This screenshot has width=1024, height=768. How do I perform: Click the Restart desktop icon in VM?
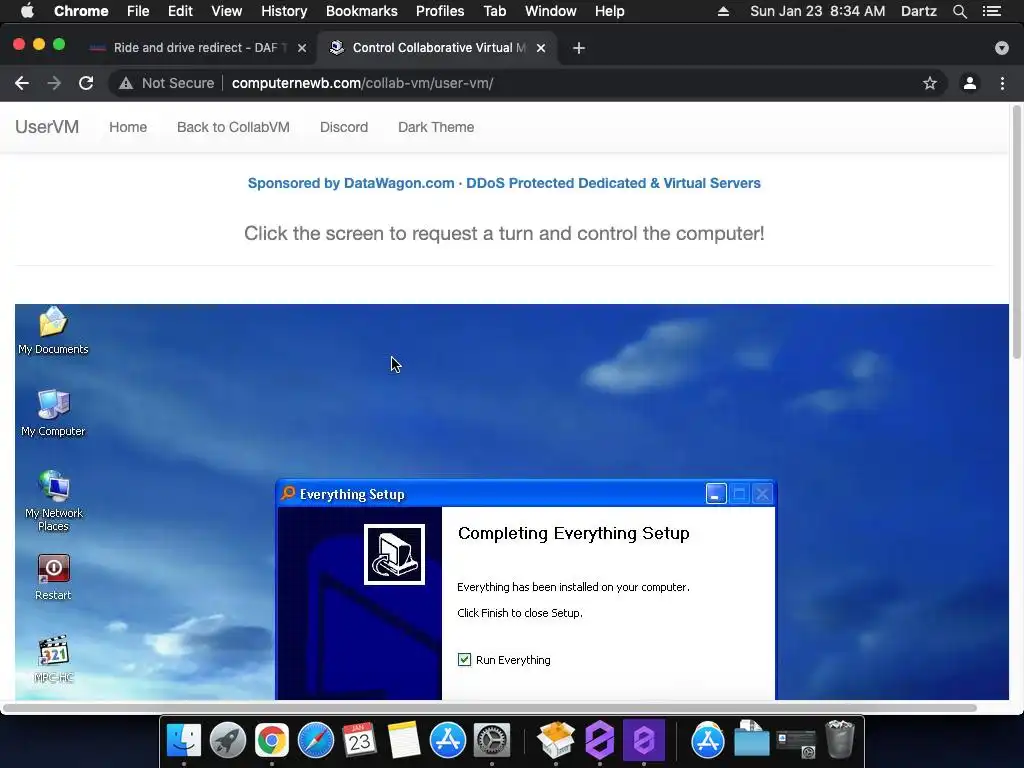point(53,577)
